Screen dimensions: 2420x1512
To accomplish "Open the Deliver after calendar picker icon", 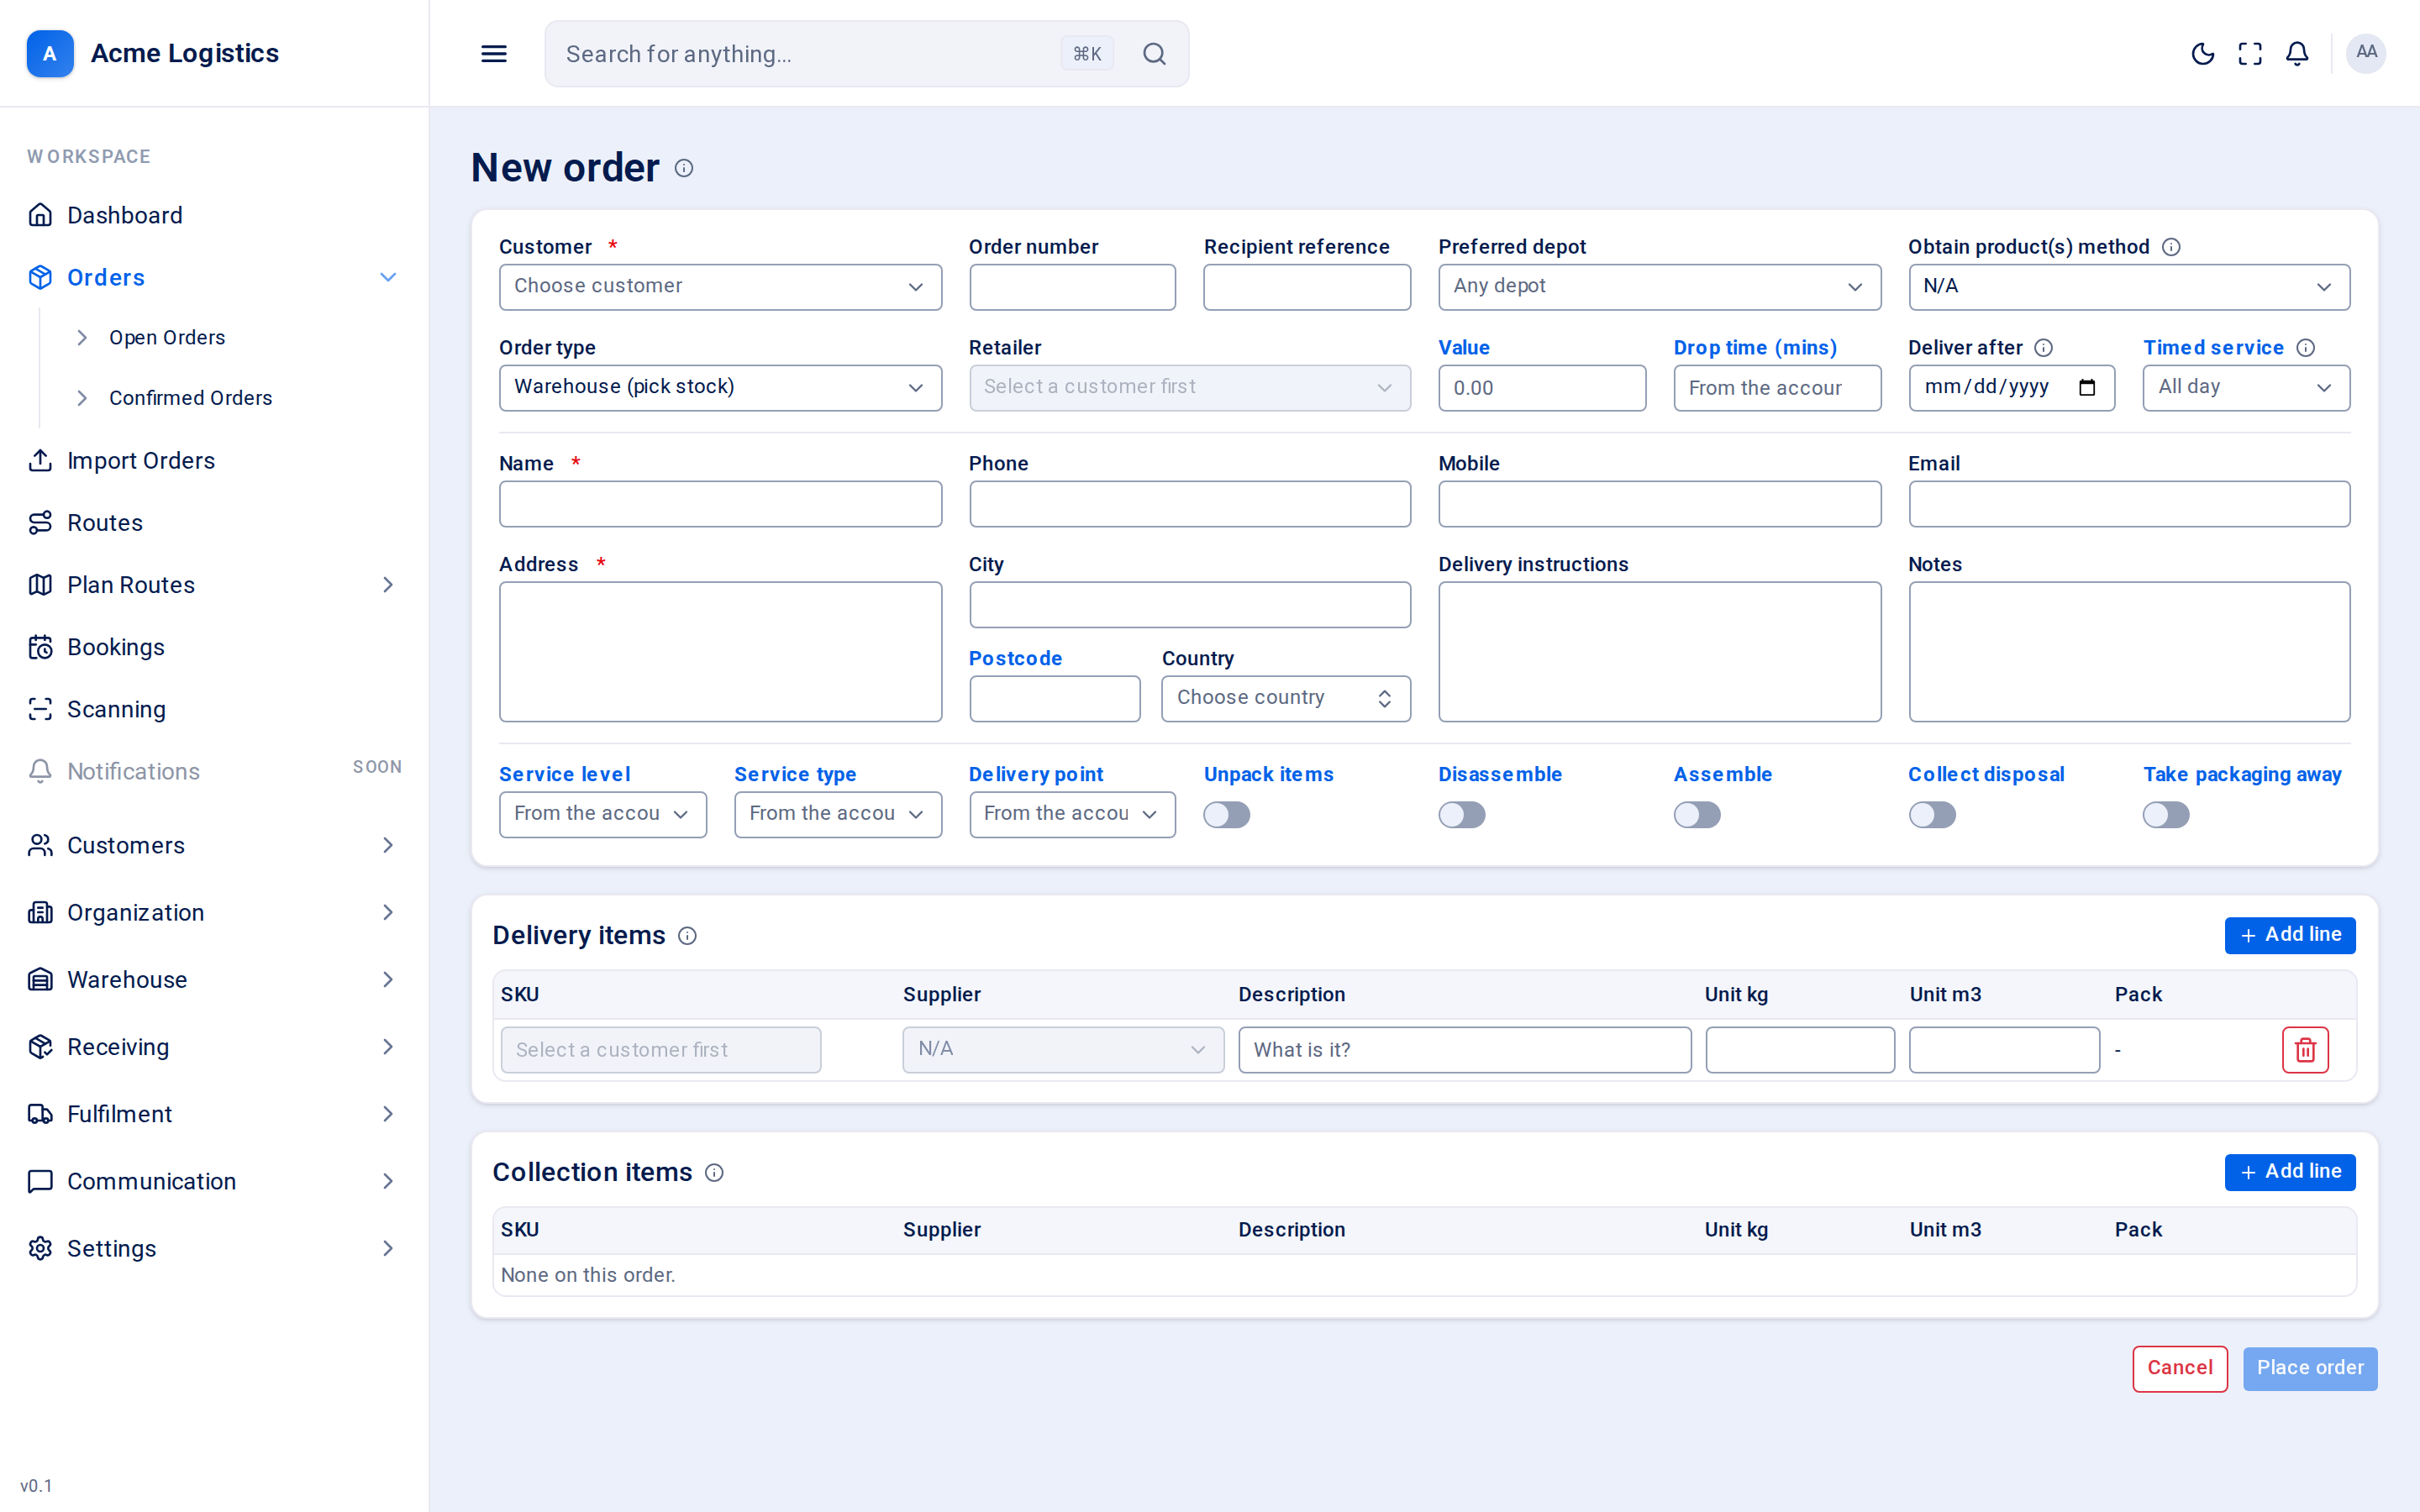I will click(2087, 388).
